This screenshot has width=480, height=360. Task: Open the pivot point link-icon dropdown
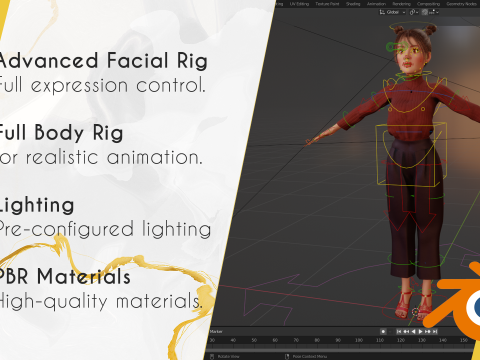click(414, 12)
